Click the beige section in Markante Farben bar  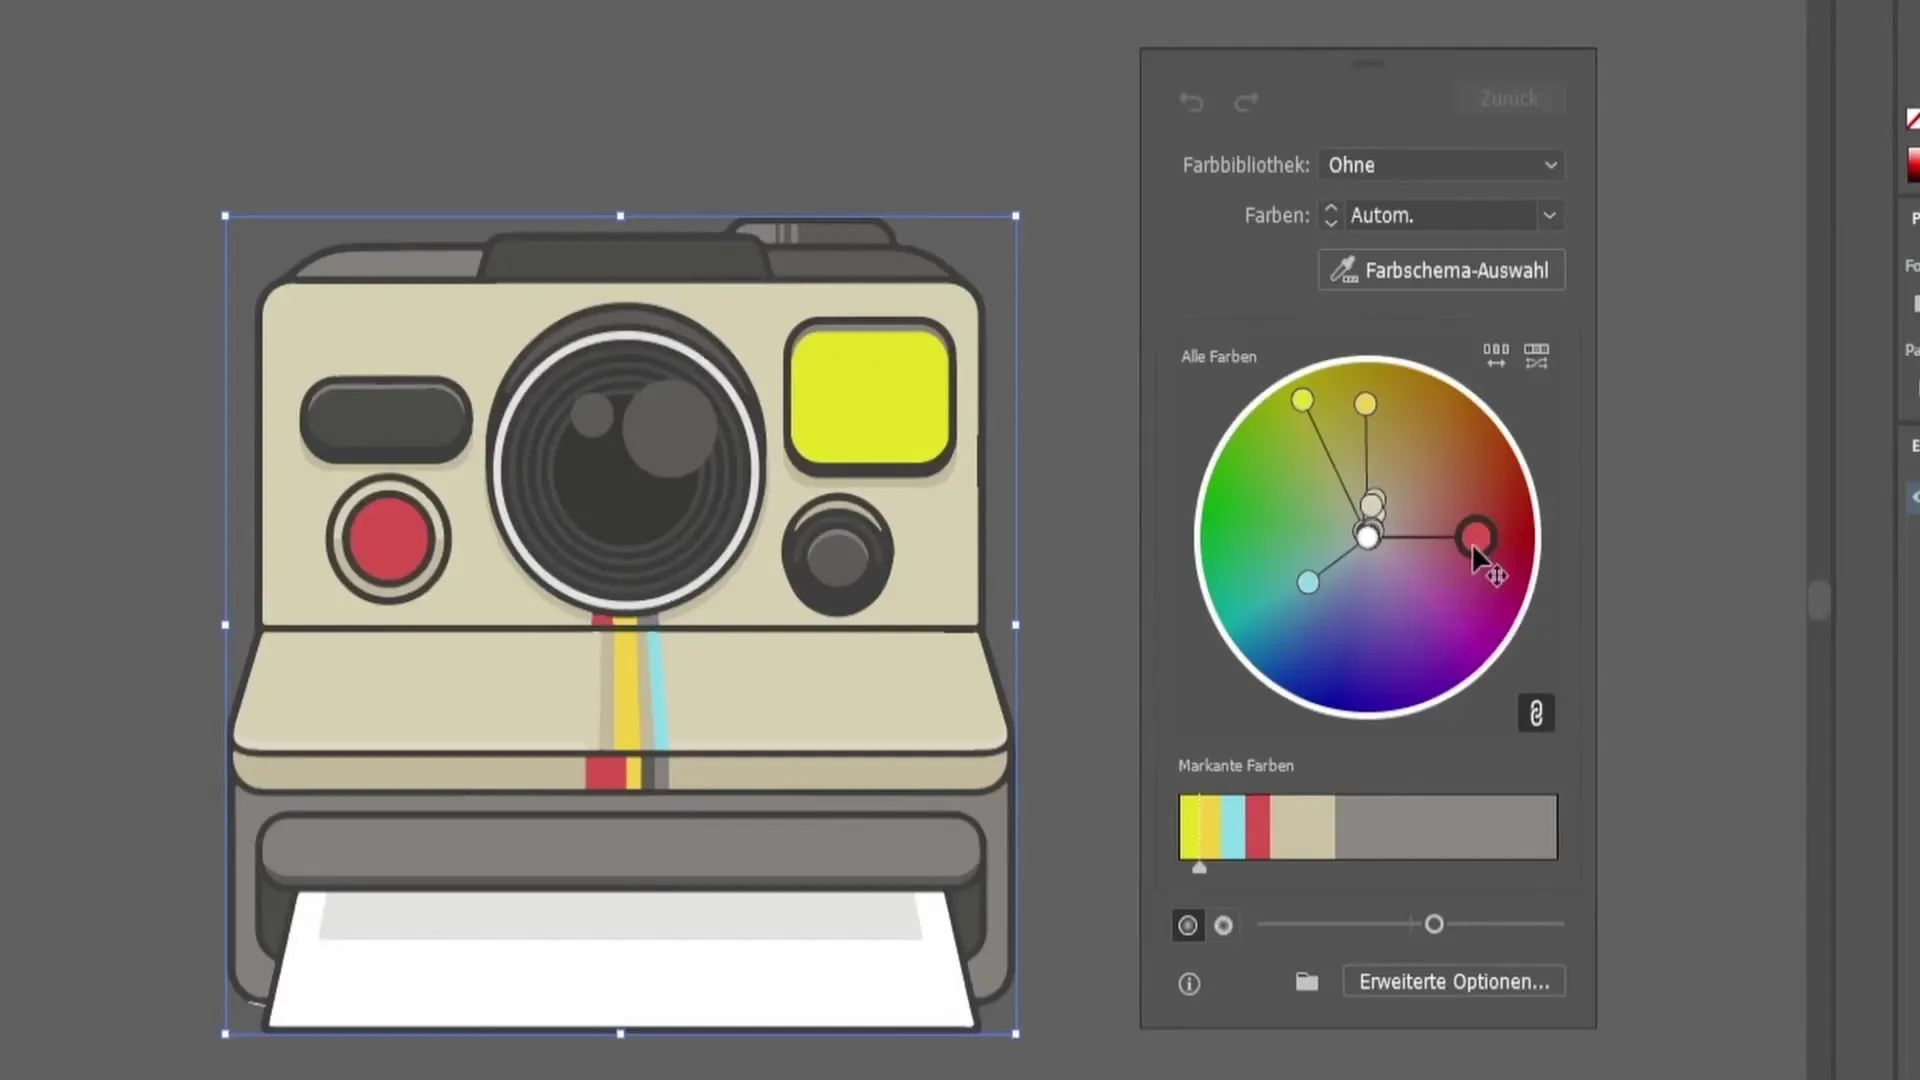click(x=1302, y=827)
